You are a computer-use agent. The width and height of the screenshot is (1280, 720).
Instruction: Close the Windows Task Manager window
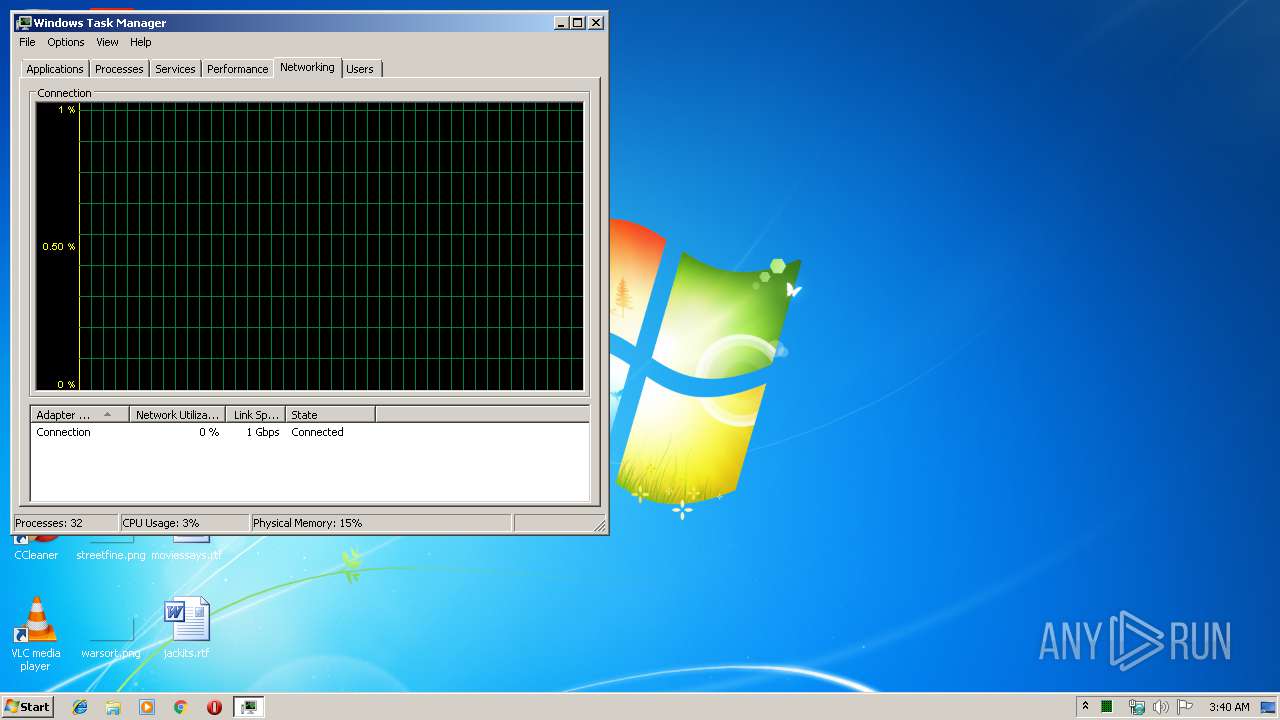tap(596, 22)
